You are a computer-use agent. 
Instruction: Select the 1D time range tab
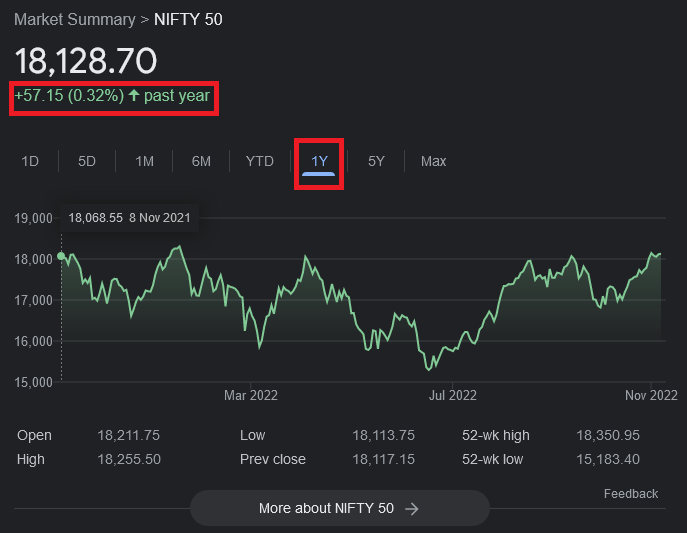point(30,161)
